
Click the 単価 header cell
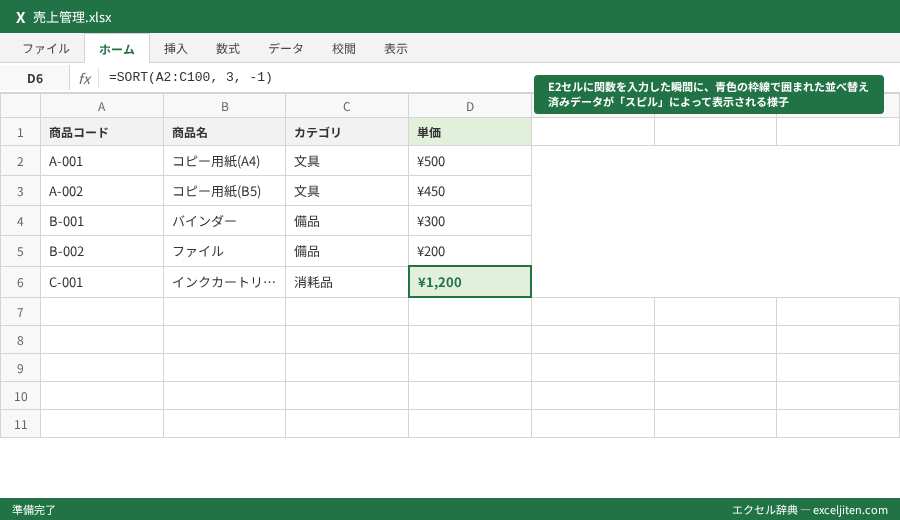point(470,132)
